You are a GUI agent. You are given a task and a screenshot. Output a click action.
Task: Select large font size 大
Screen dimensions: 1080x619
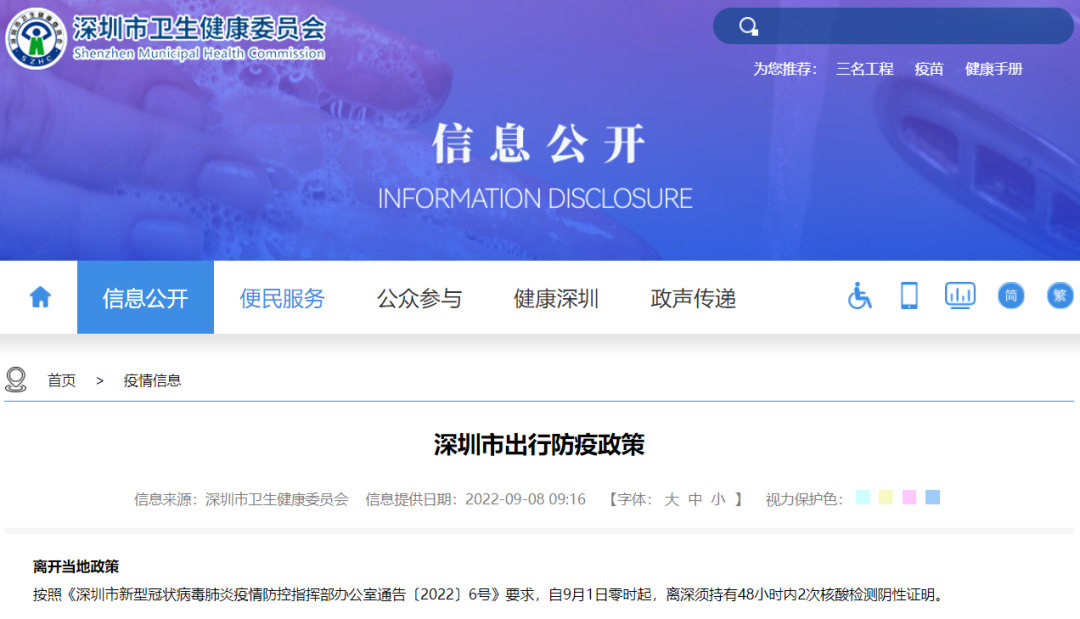click(x=672, y=499)
